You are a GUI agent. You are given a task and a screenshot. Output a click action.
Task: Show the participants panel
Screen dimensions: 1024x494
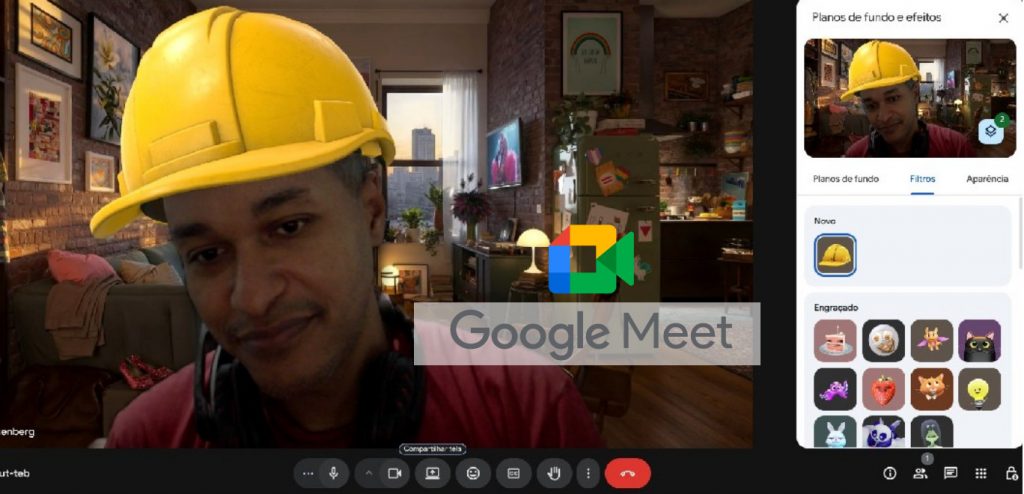[x=920, y=474]
